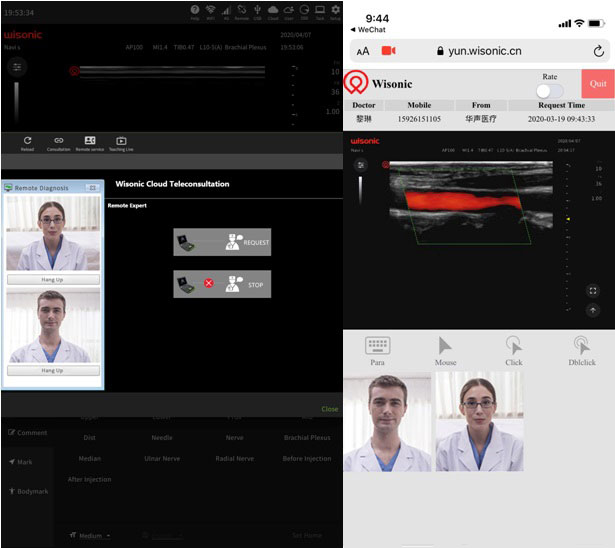The image size is (615, 548).
Task: Open Safari aA text size menu
Action: coord(362,50)
